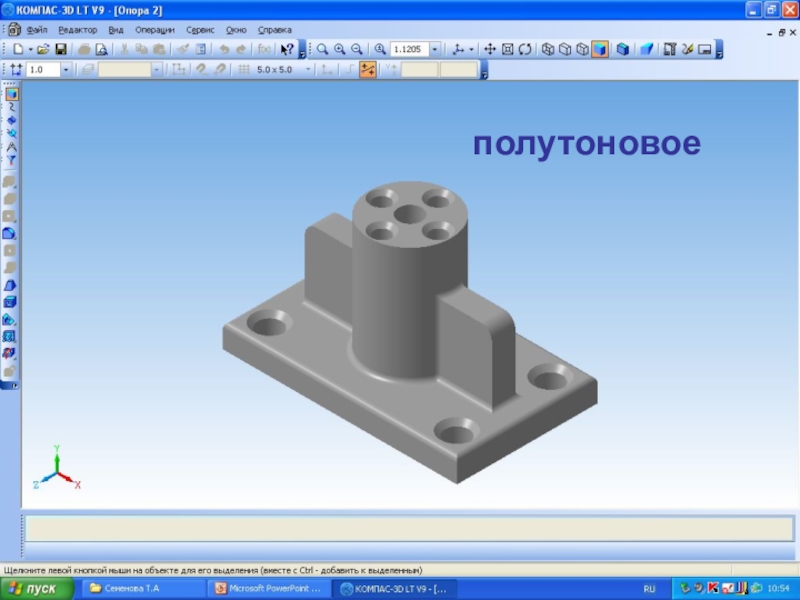Select the Pan (move view) tool
800x600 pixels.
point(490,49)
